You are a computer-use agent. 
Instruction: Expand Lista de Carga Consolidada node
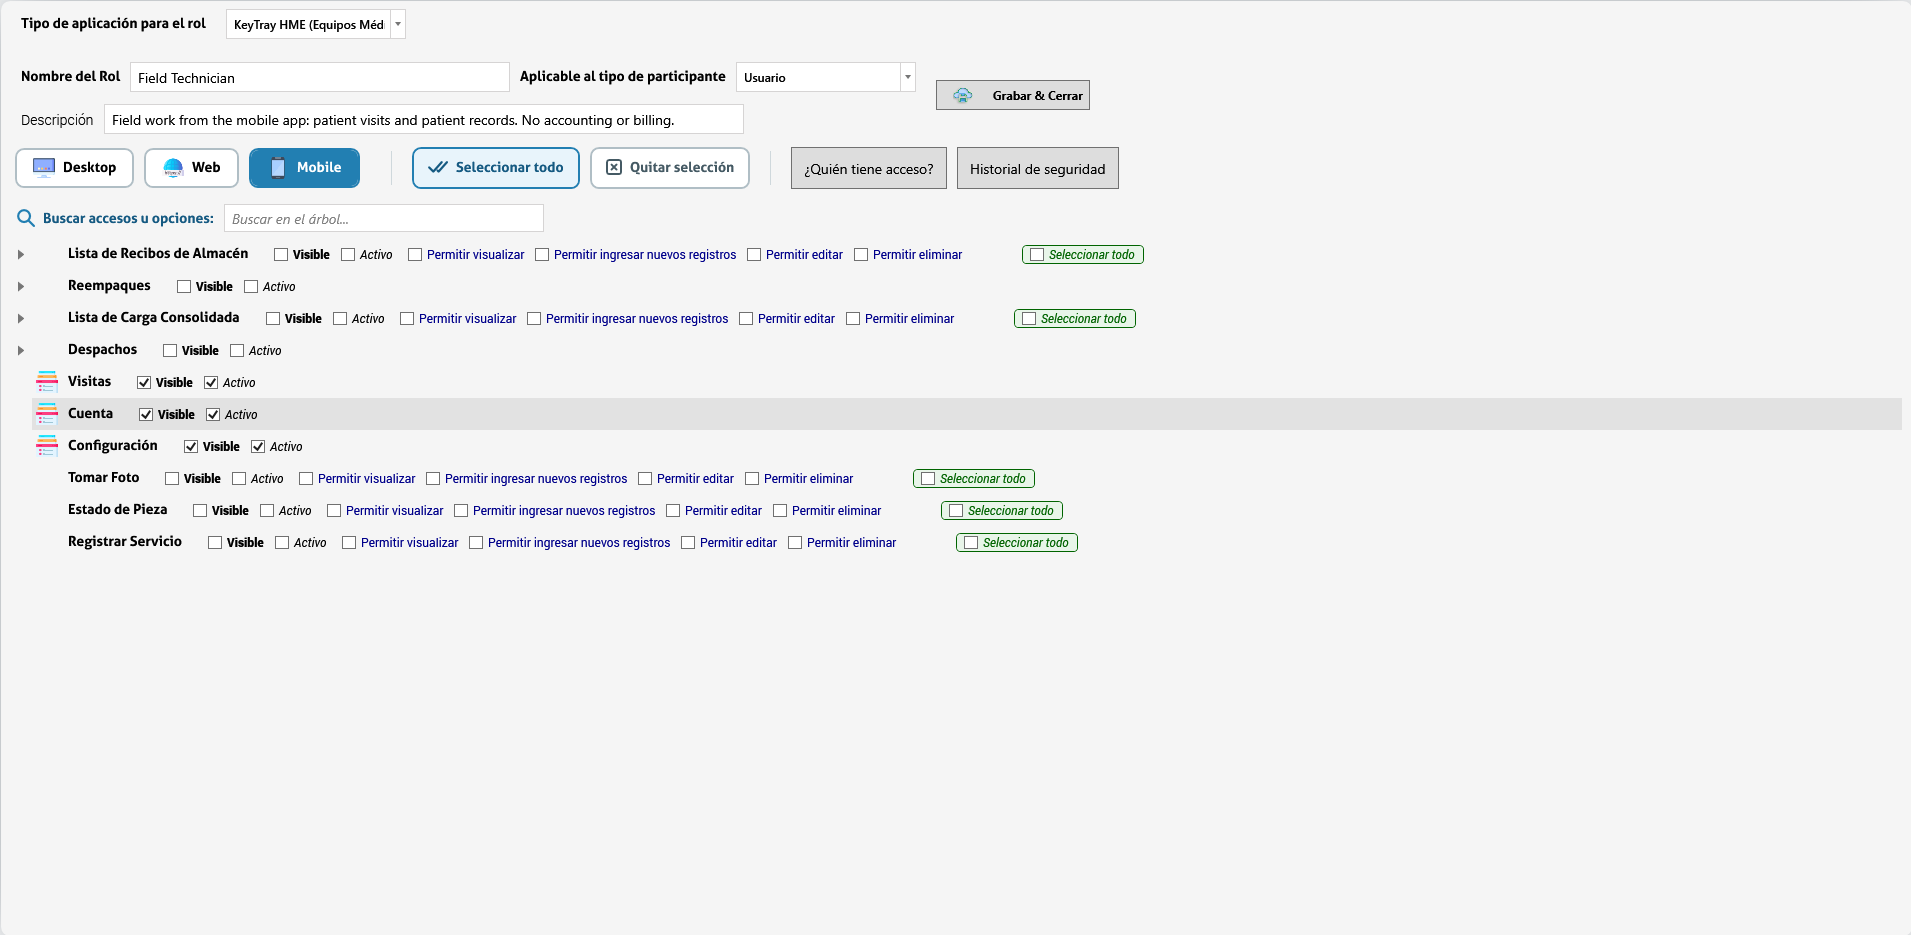pyautogui.click(x=21, y=319)
